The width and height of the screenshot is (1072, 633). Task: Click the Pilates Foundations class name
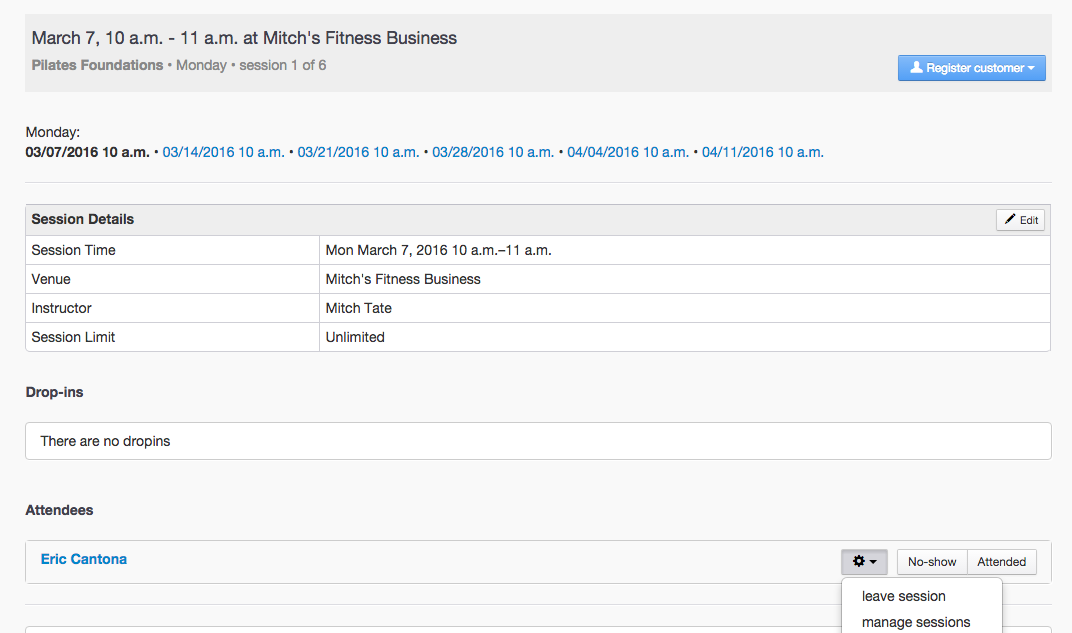97,65
